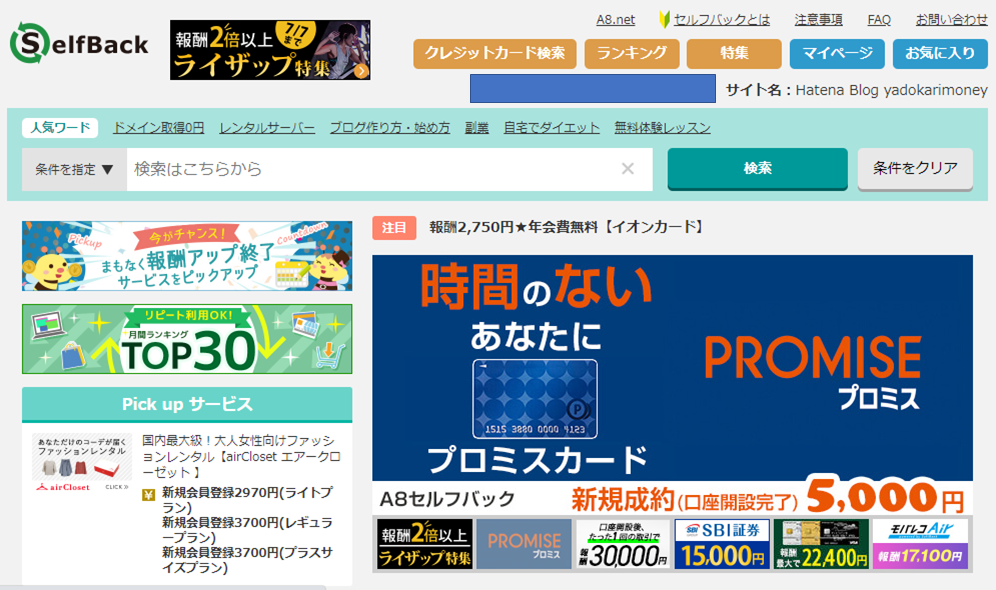Open the ランキング menu button
Image resolution: width=996 pixels, height=590 pixels.
click(x=632, y=53)
